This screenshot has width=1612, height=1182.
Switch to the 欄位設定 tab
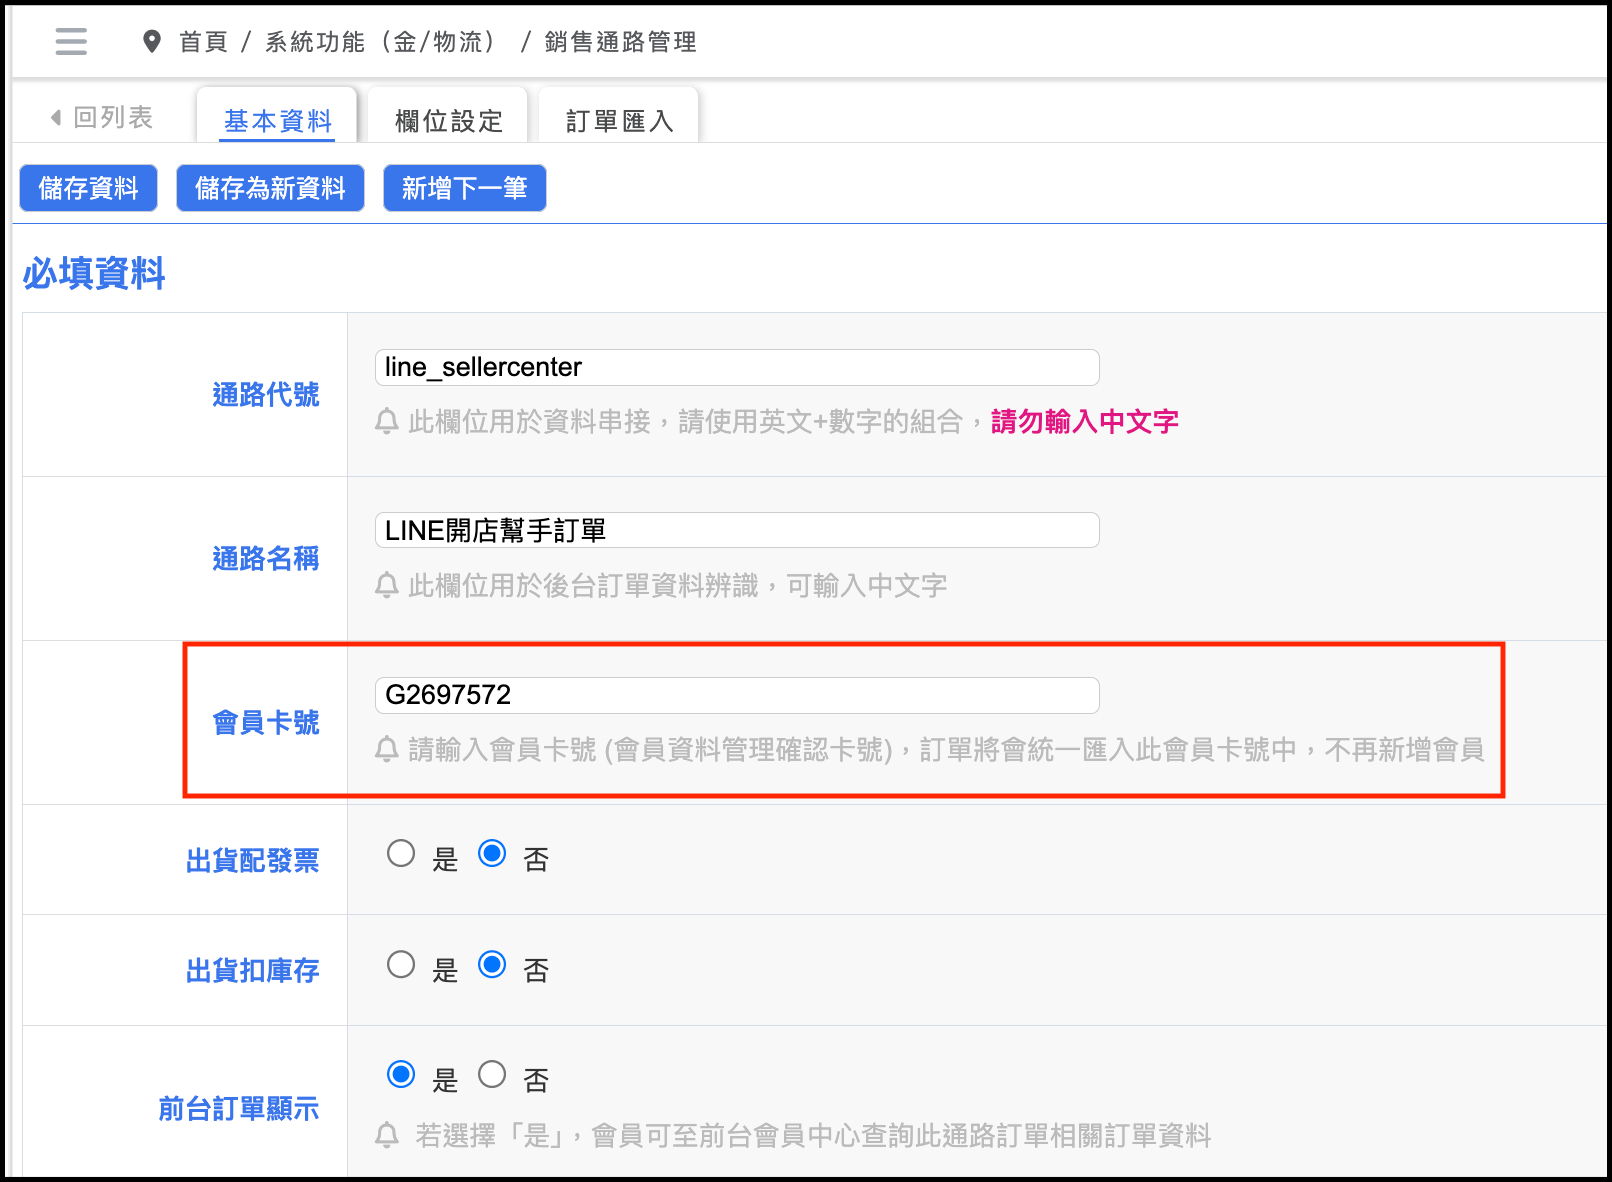coord(449,121)
